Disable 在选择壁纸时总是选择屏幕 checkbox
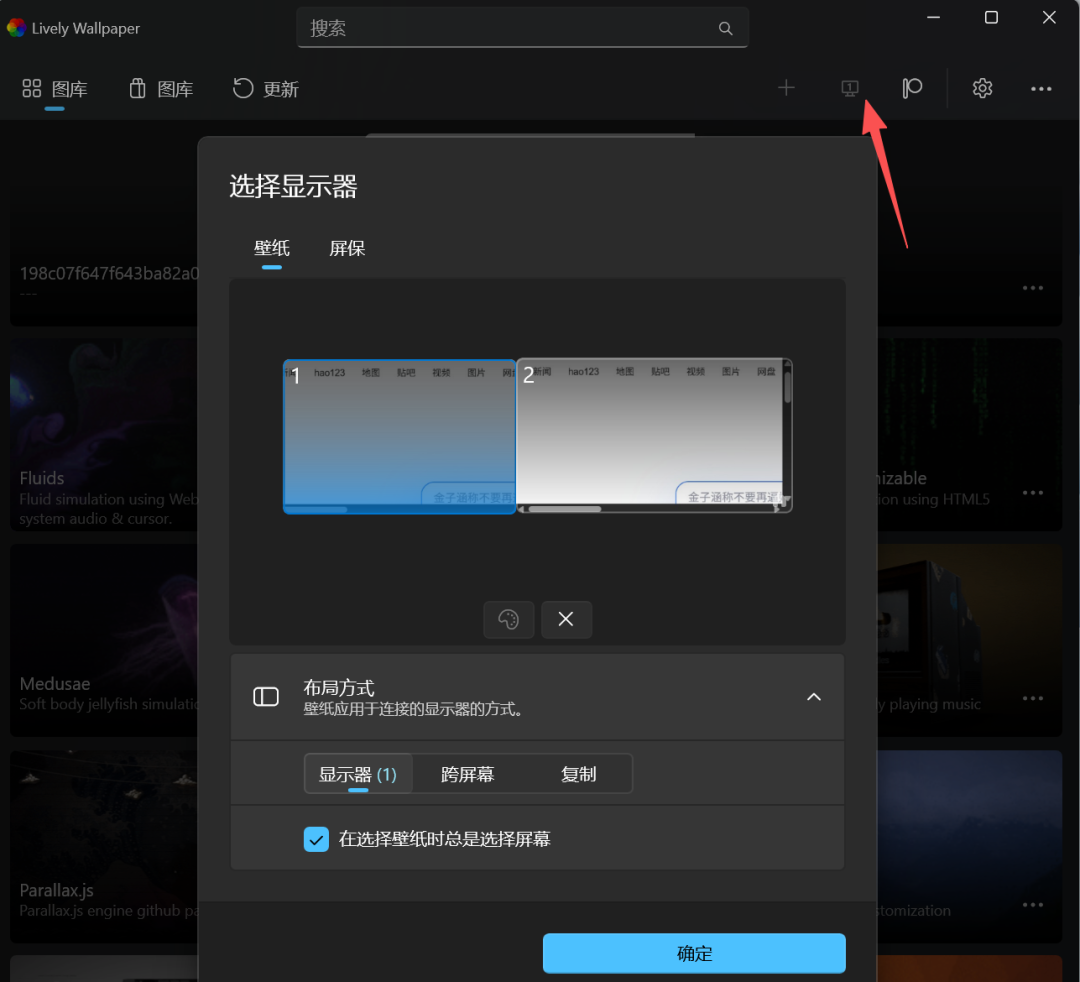This screenshot has height=982, width=1080. click(316, 839)
